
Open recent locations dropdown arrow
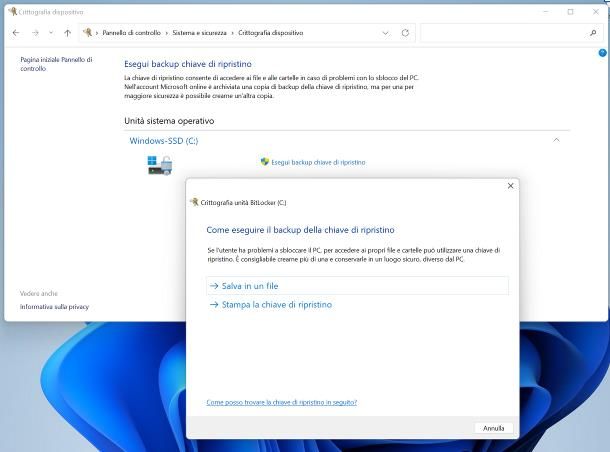click(x=51, y=33)
